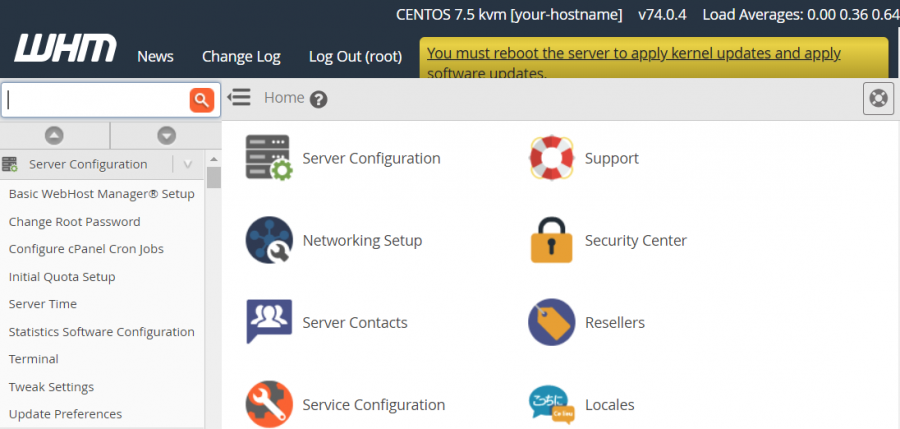Click the sidebar scrollbar thumb
The image size is (900, 429).
(x=214, y=177)
